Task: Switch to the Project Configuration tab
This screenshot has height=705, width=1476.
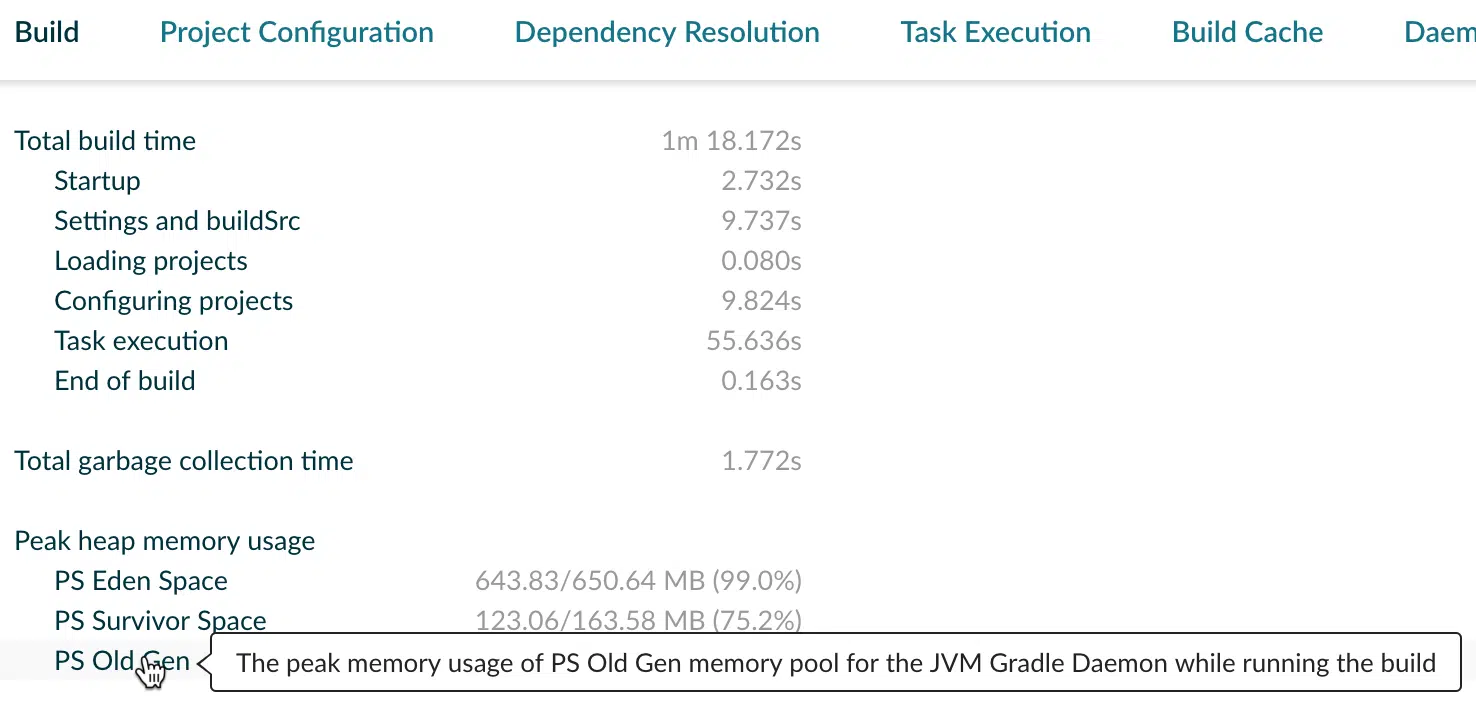Action: [x=297, y=32]
